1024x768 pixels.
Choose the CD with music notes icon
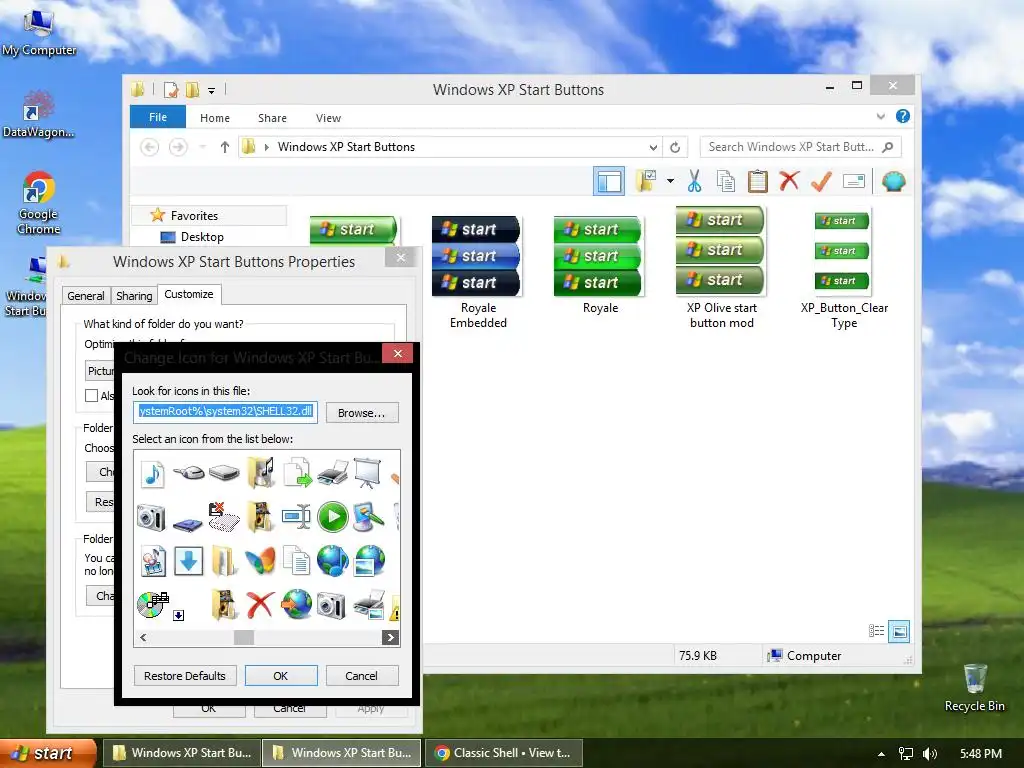point(152,604)
